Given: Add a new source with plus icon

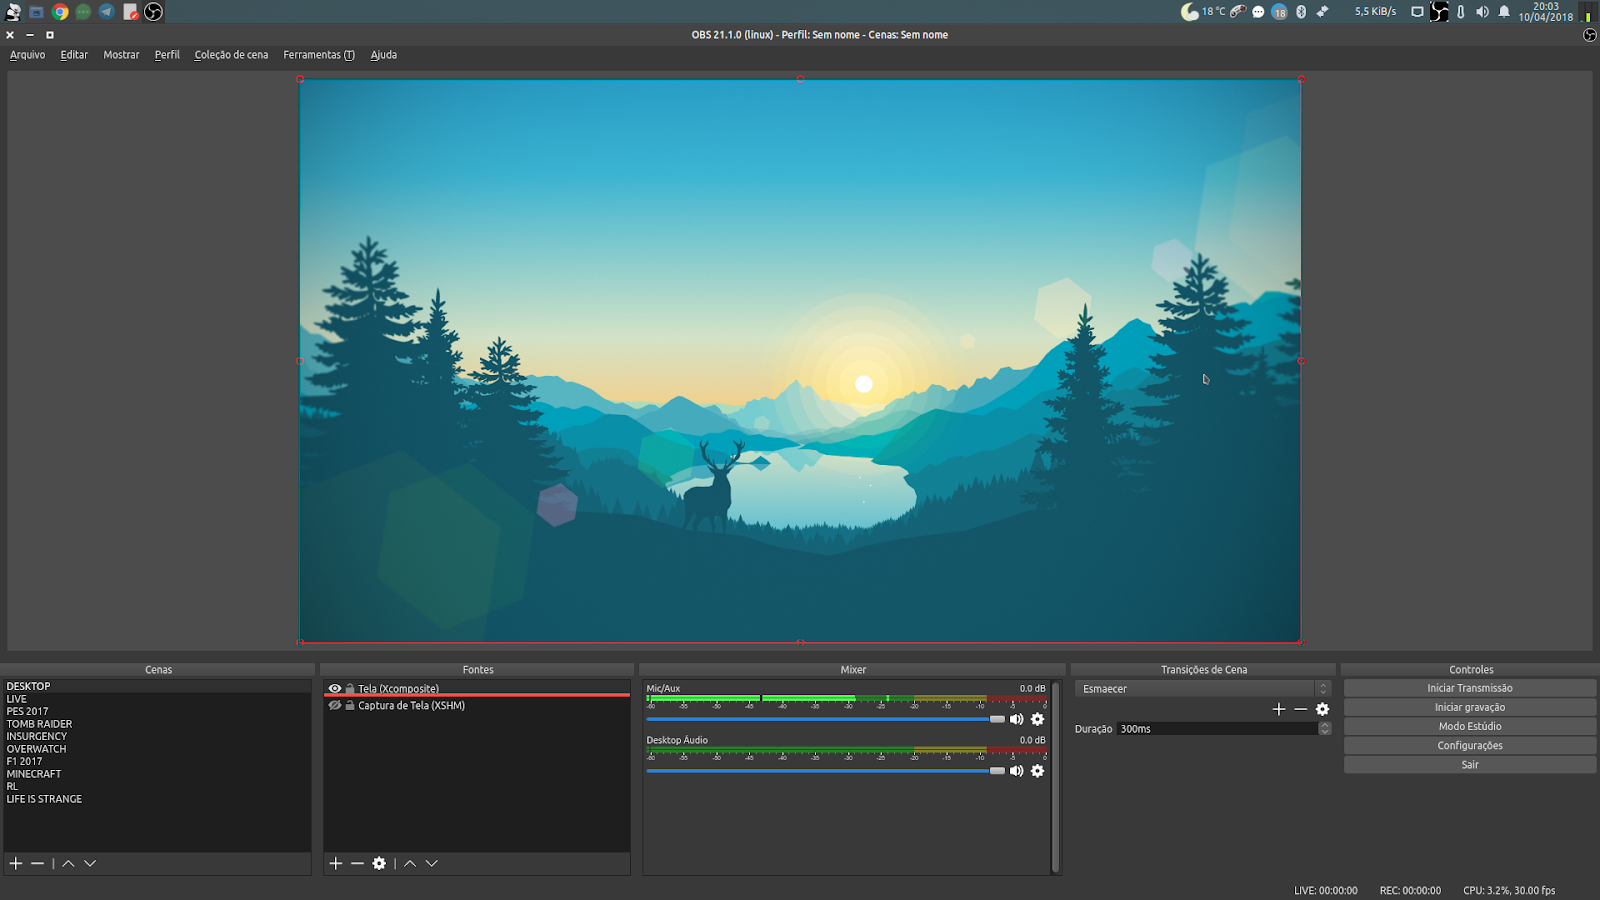Looking at the screenshot, I should [x=335, y=863].
